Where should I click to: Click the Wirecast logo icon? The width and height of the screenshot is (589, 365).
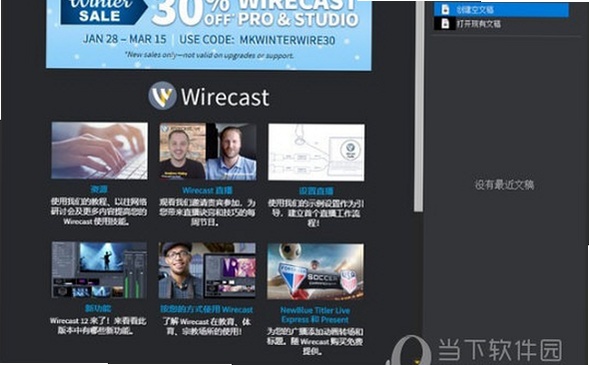tap(162, 96)
